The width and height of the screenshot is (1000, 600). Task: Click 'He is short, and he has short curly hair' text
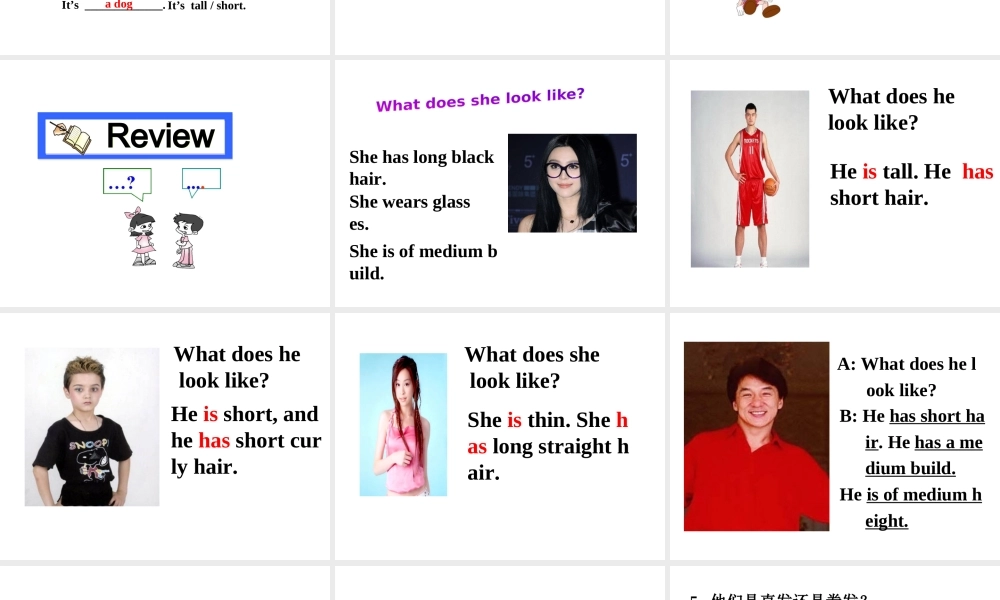[x=246, y=440]
